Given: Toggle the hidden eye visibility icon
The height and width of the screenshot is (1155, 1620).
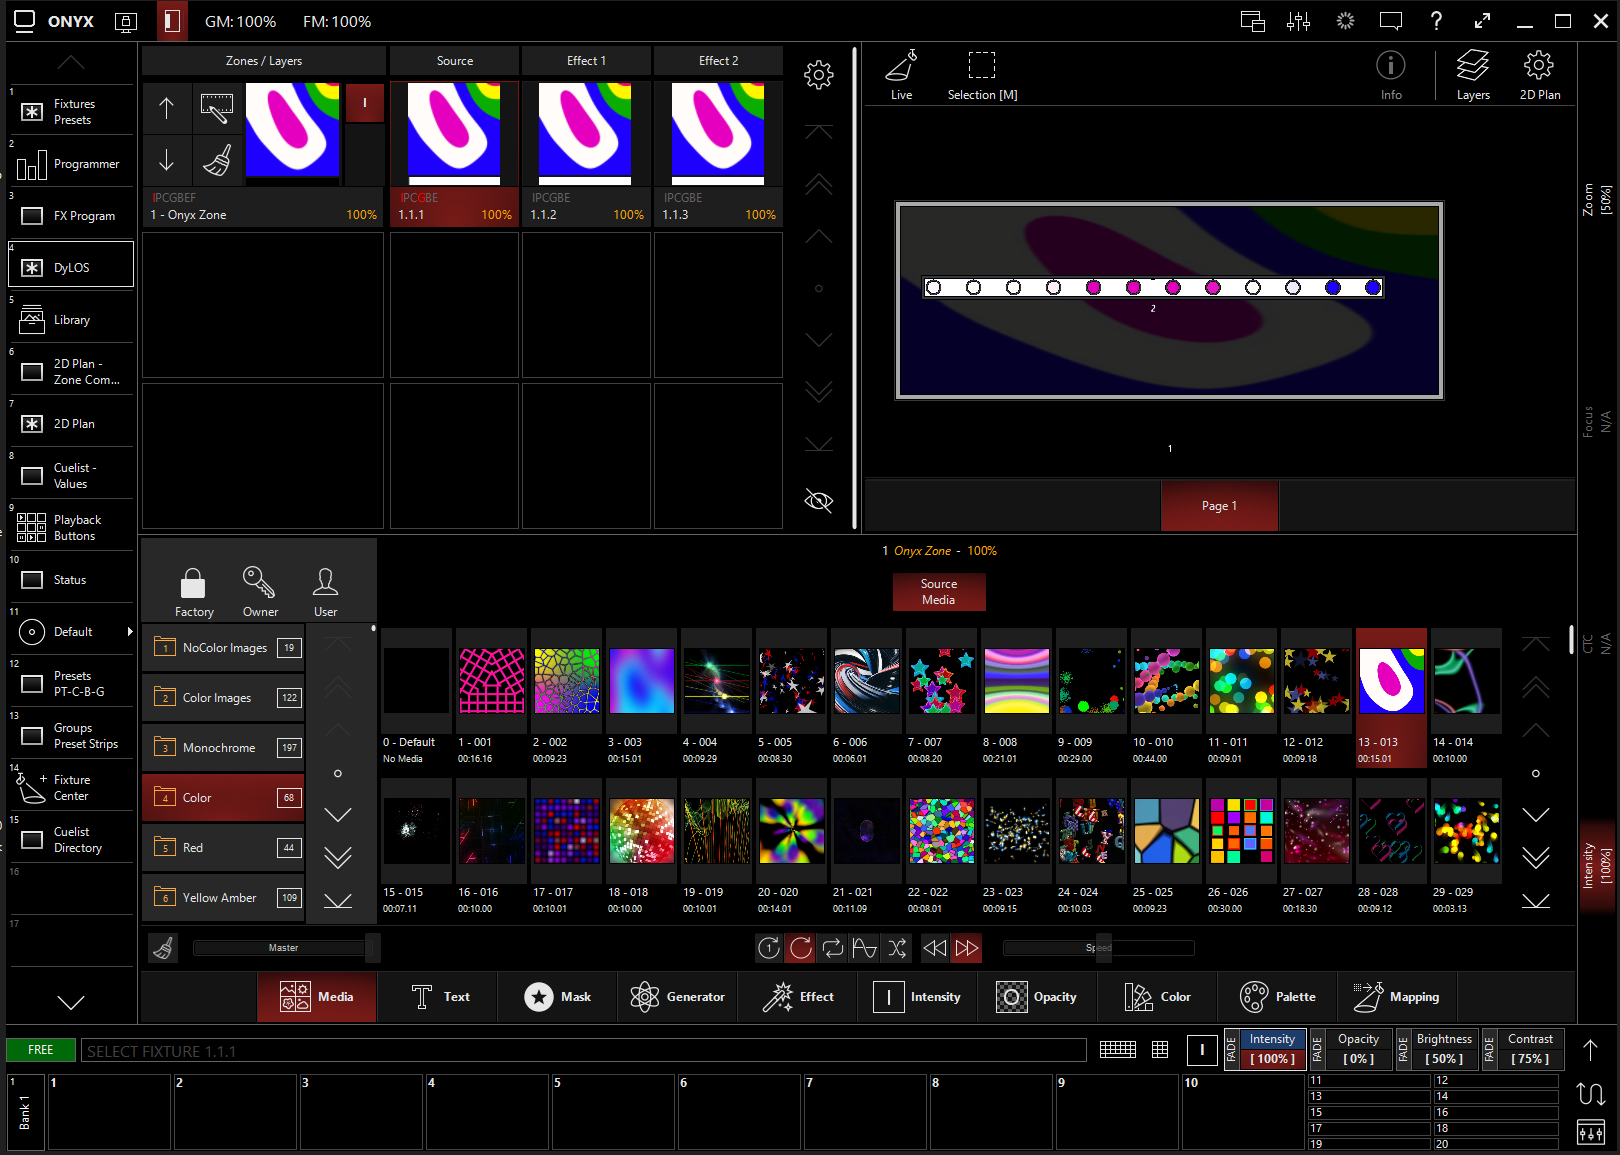Looking at the screenshot, I should coord(819,501).
